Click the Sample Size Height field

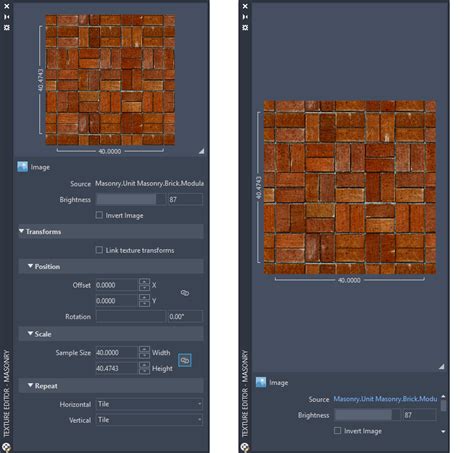click(x=117, y=368)
